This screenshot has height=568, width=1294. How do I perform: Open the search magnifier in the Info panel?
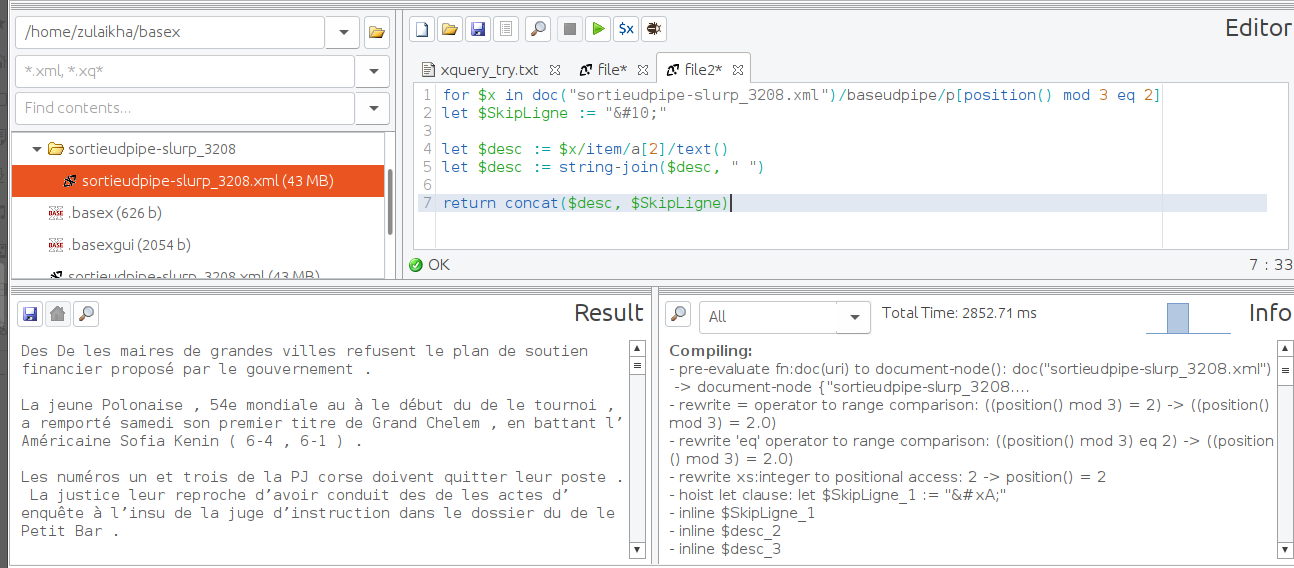point(679,314)
